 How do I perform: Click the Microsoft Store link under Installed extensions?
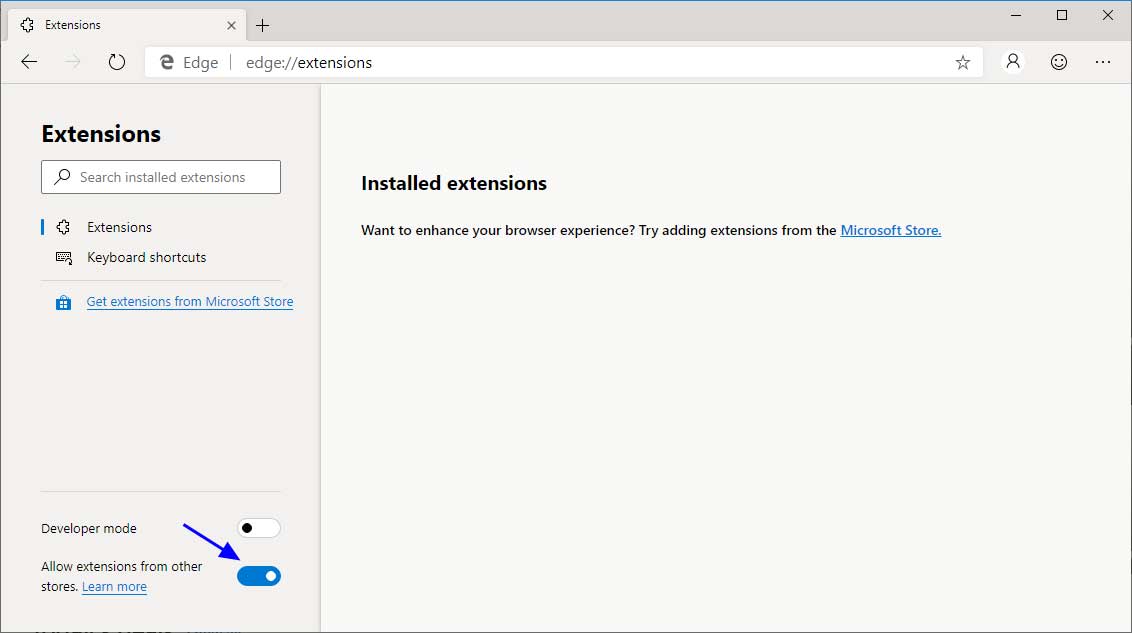click(x=890, y=230)
